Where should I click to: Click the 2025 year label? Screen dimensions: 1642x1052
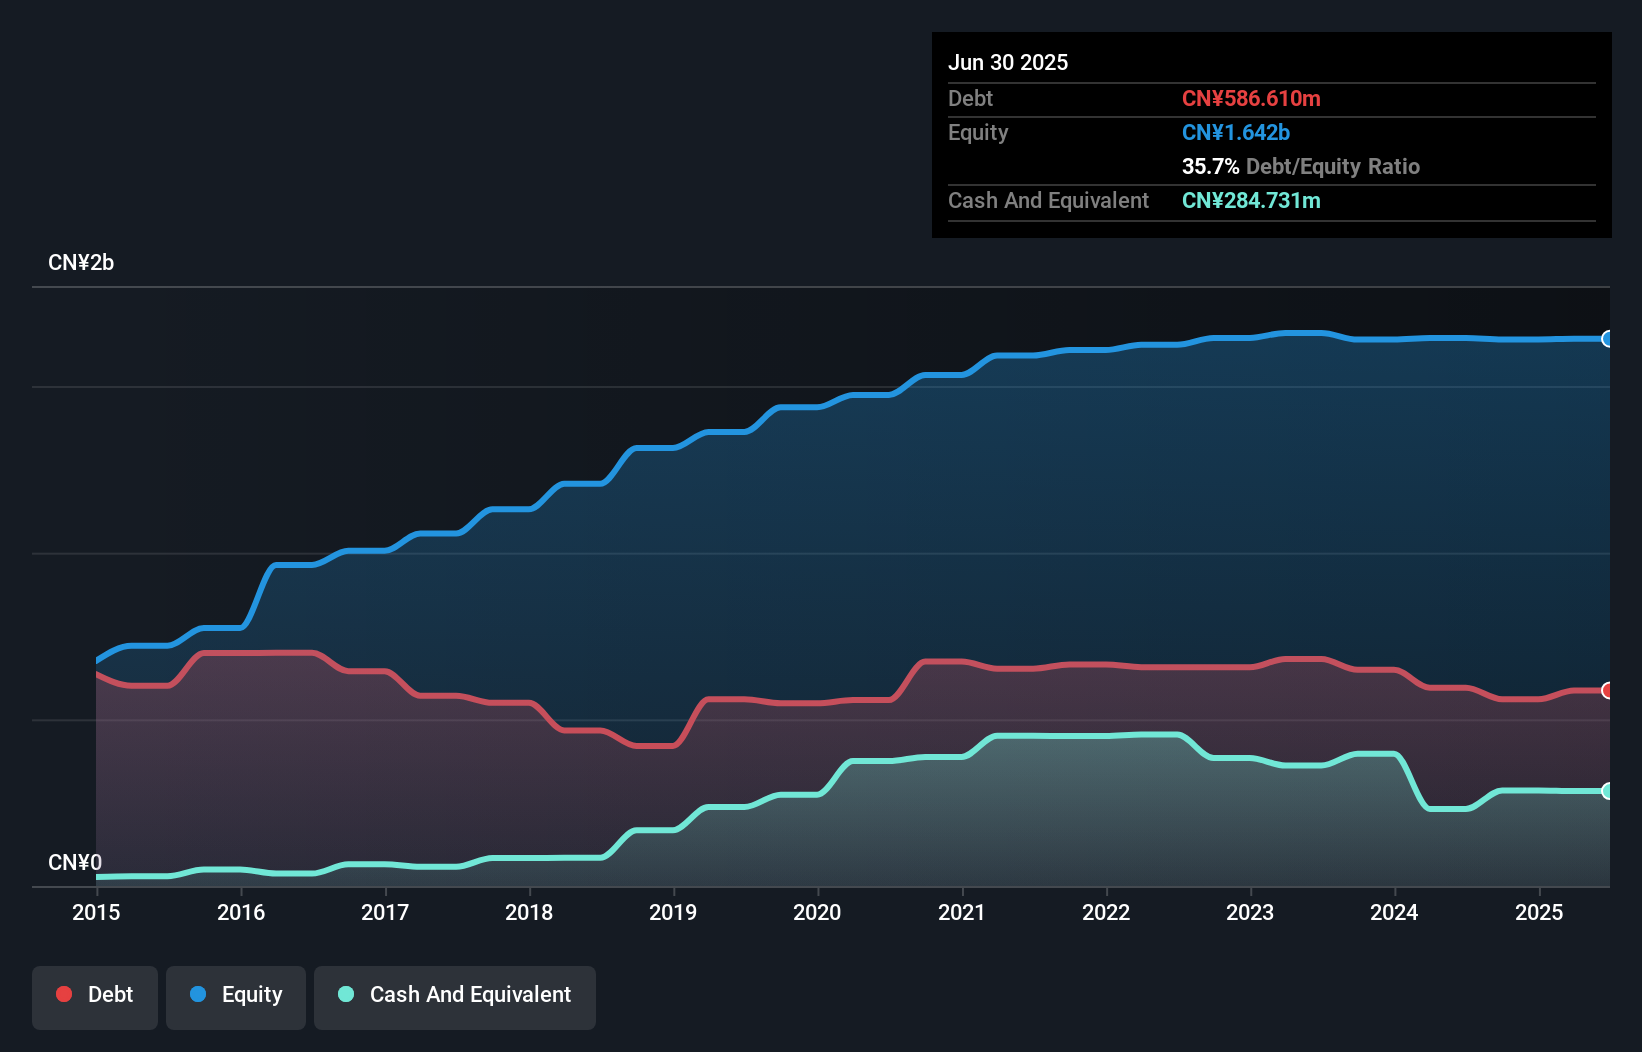1539,913
